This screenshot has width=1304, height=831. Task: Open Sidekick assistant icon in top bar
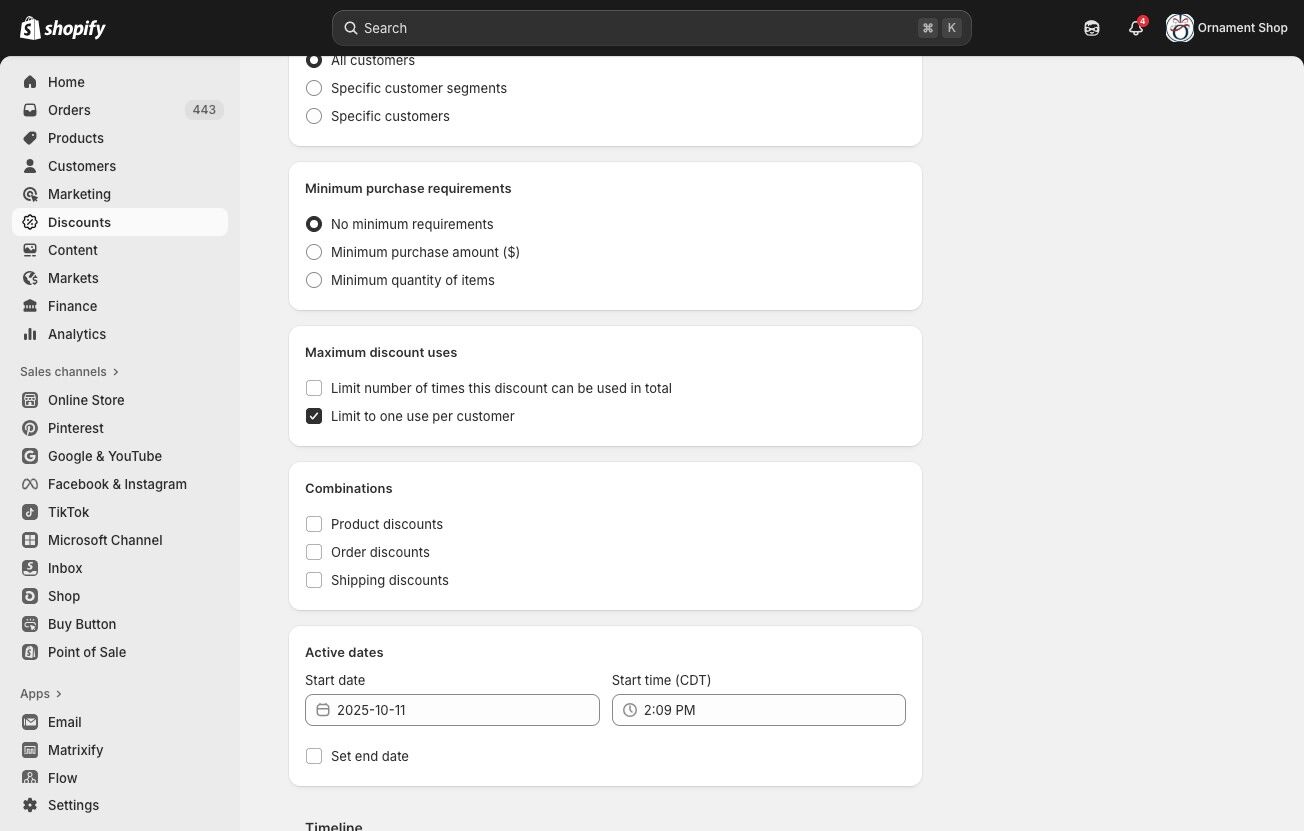(1091, 28)
